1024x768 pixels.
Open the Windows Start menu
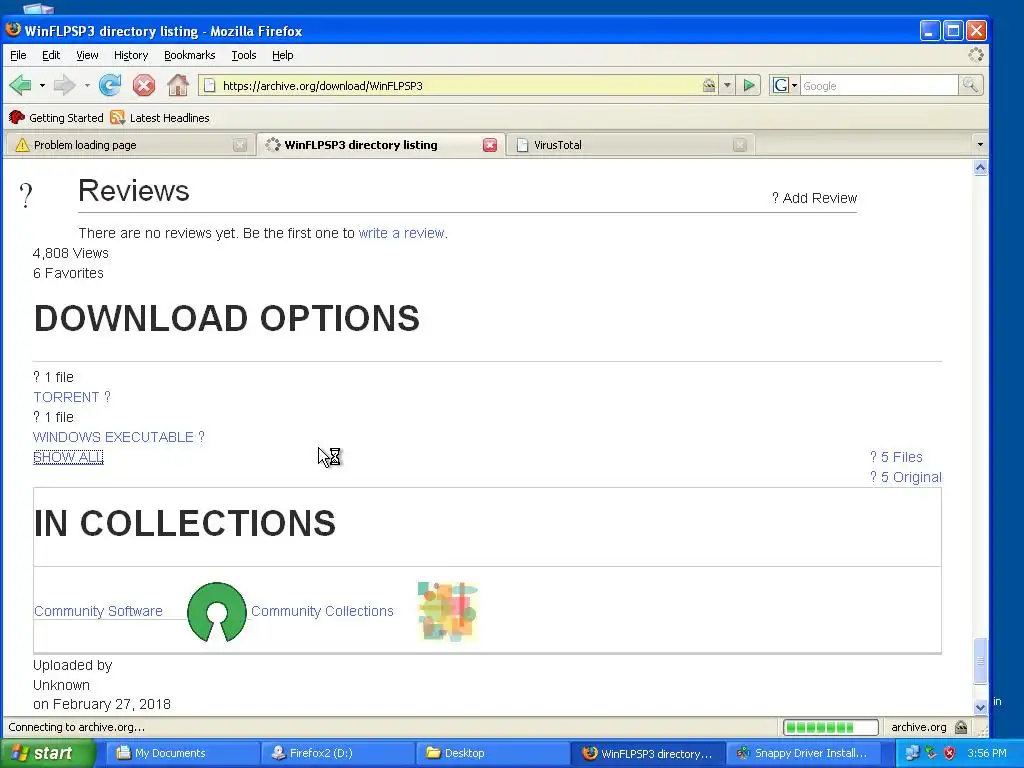[x=47, y=753]
